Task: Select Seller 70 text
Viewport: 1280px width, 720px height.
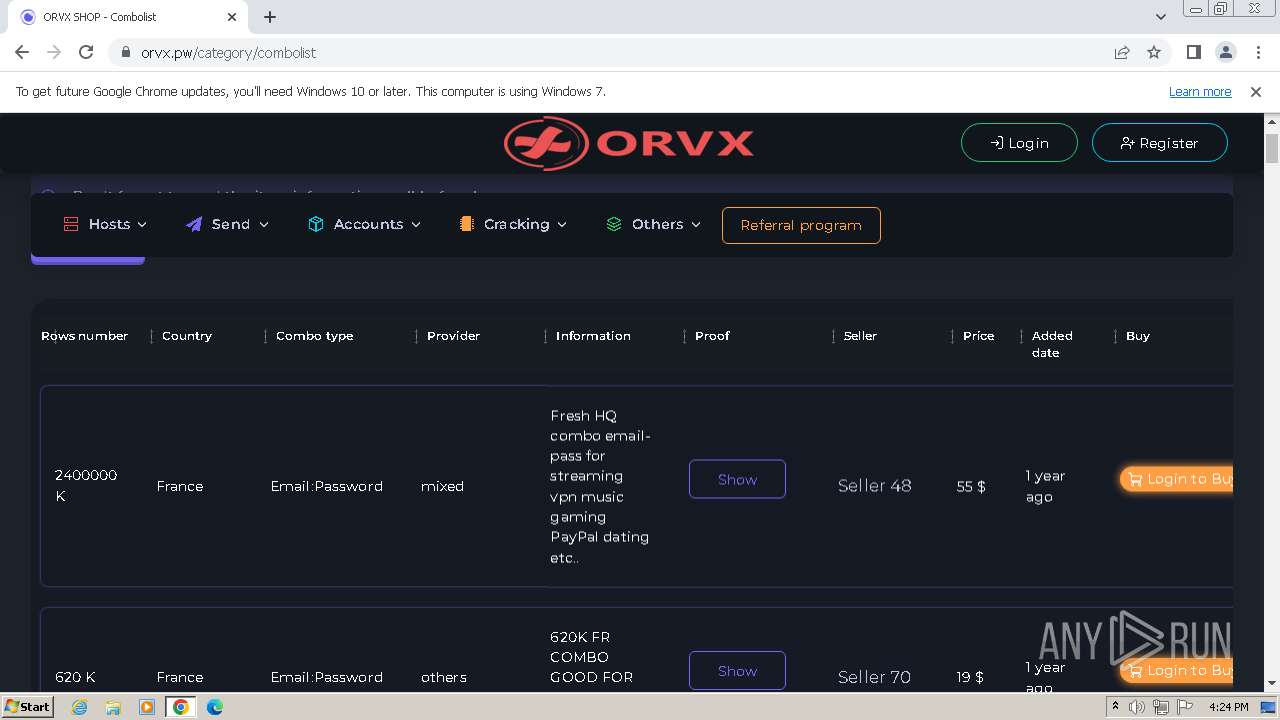Action: (x=874, y=677)
